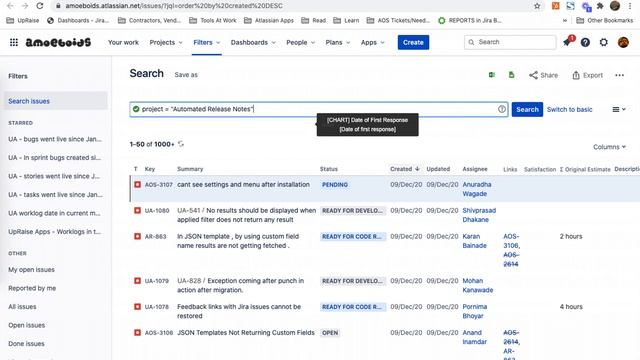This screenshot has width=640, height=360.
Task: Open the notifications bell icon
Action: [x=567, y=42]
